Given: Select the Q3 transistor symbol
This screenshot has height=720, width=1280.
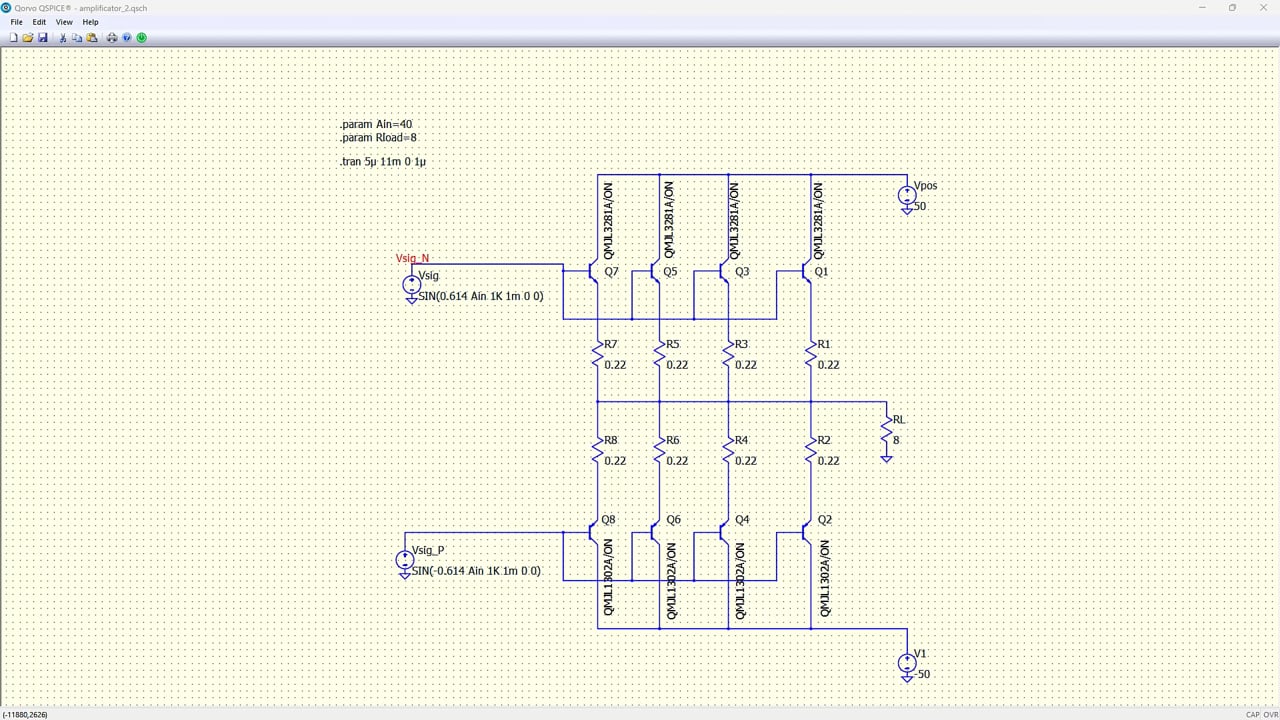Looking at the screenshot, I should [x=723, y=270].
